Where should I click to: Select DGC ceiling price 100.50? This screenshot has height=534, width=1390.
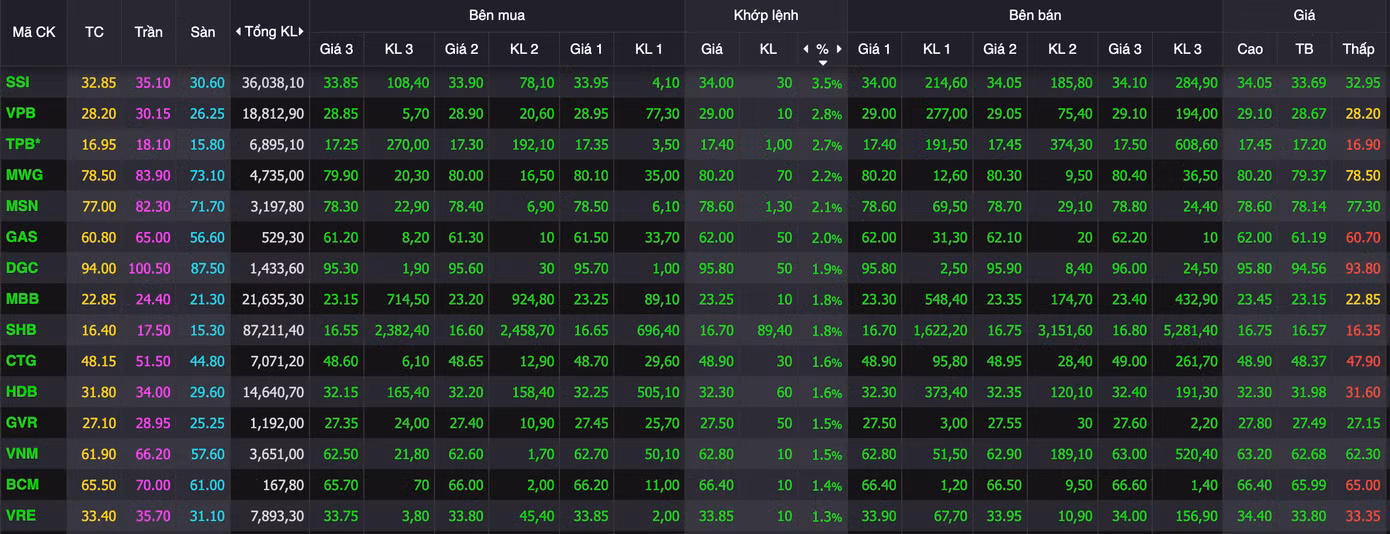point(149,269)
